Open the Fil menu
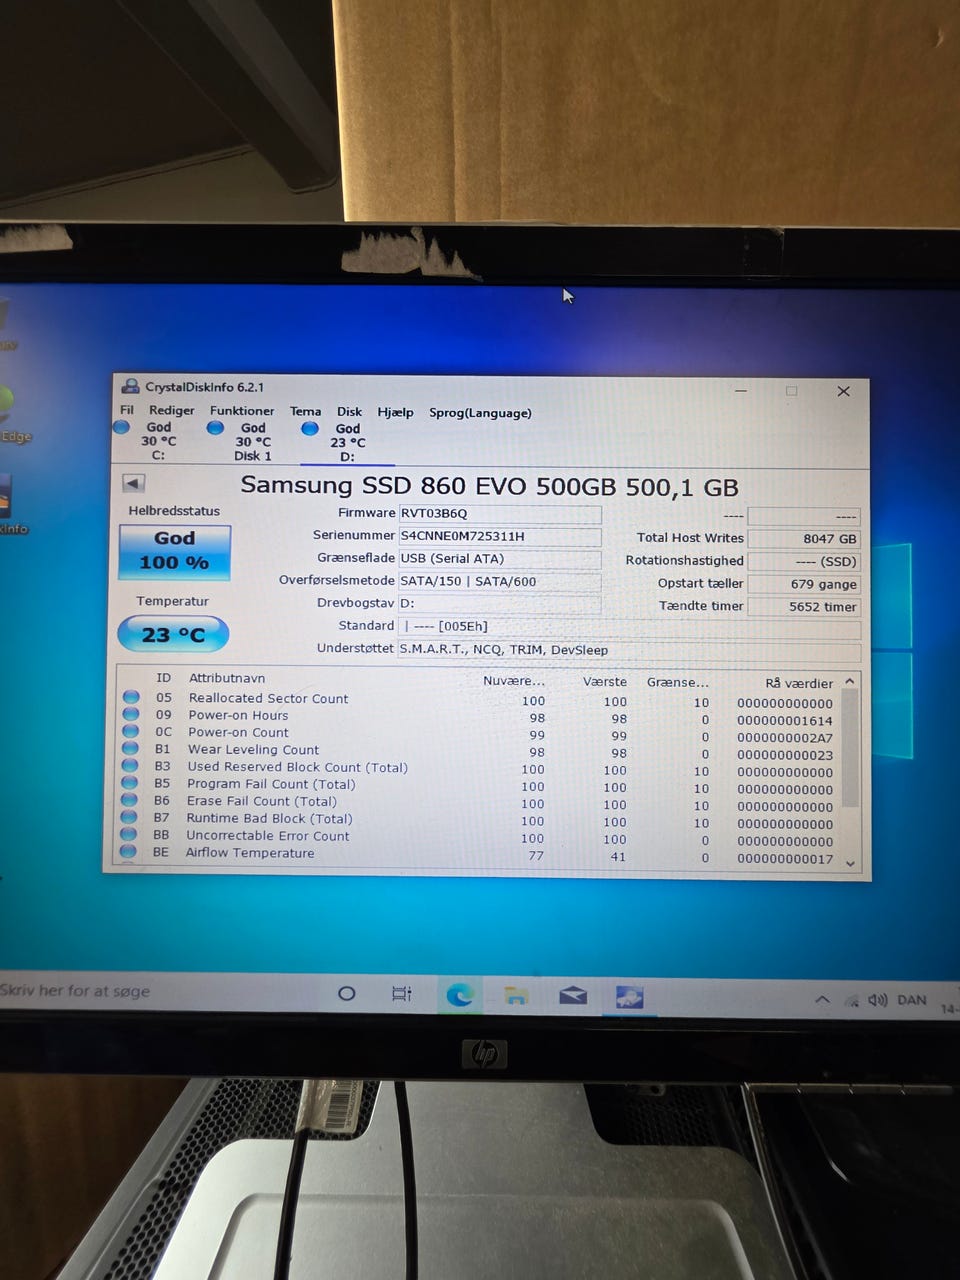 (127, 410)
